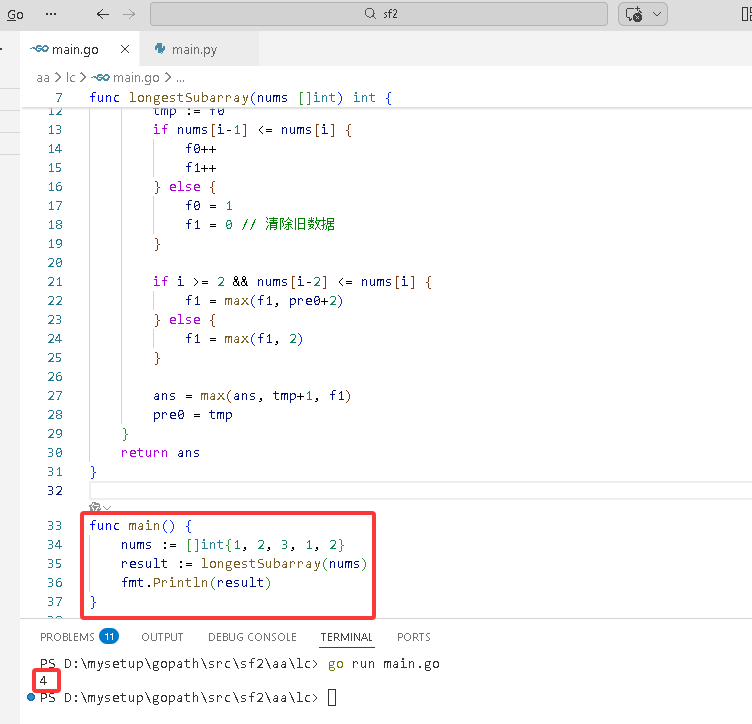The width and height of the screenshot is (752, 724).
Task: Click the breadcrumb ellipsis symbol item
Action: click(180, 78)
